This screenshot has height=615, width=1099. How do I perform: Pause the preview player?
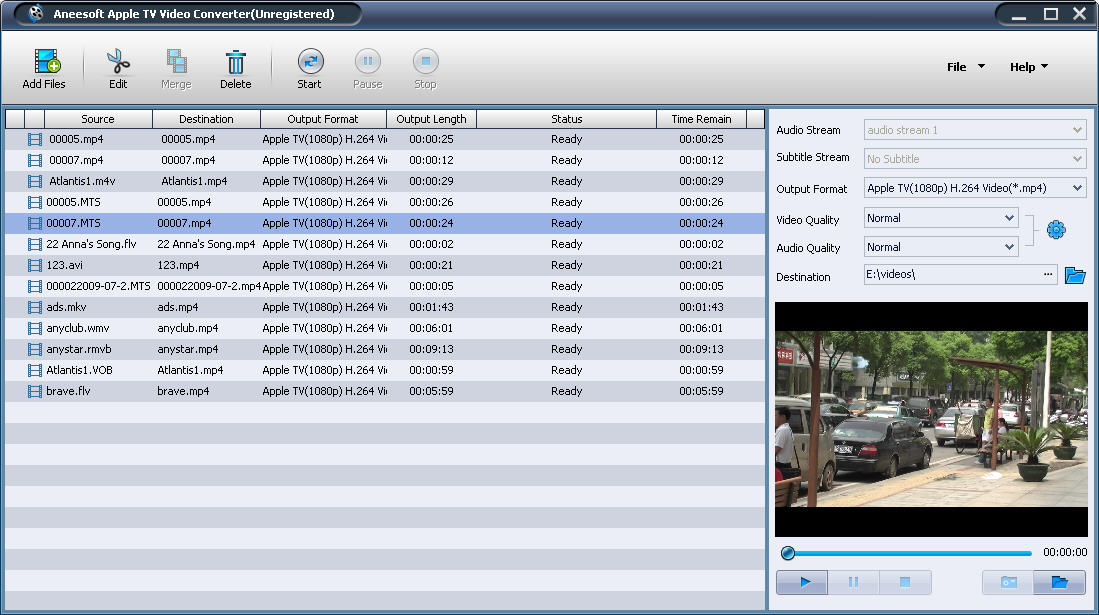(853, 582)
